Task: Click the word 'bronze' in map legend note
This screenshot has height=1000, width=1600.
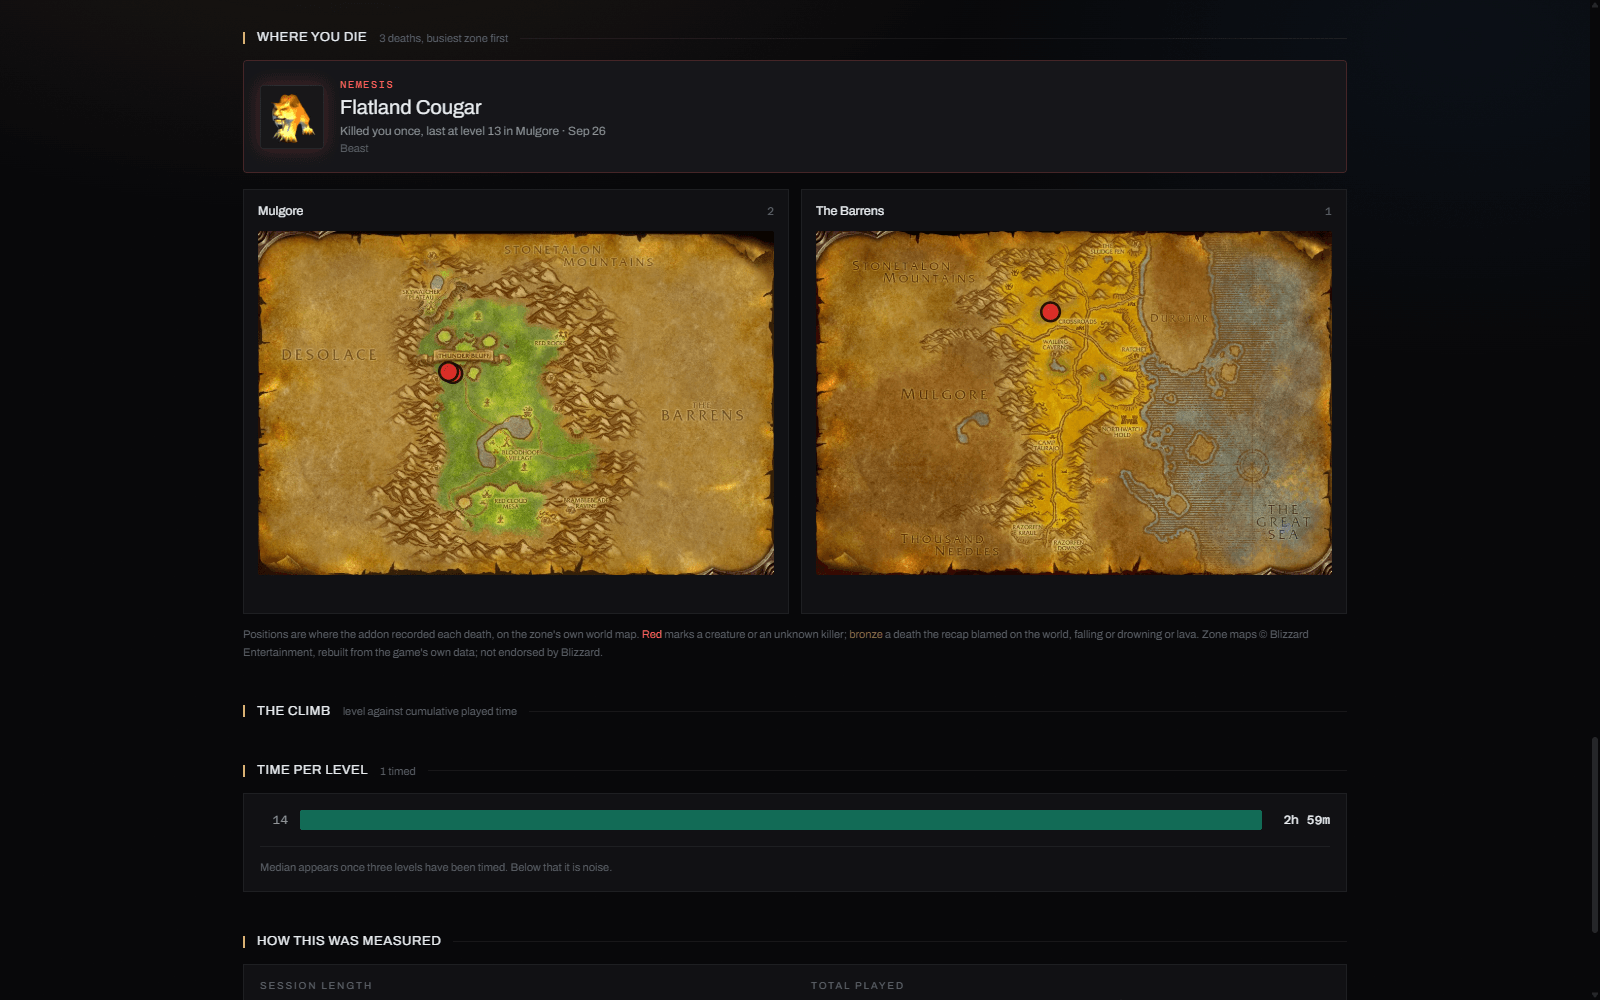Action: (866, 634)
